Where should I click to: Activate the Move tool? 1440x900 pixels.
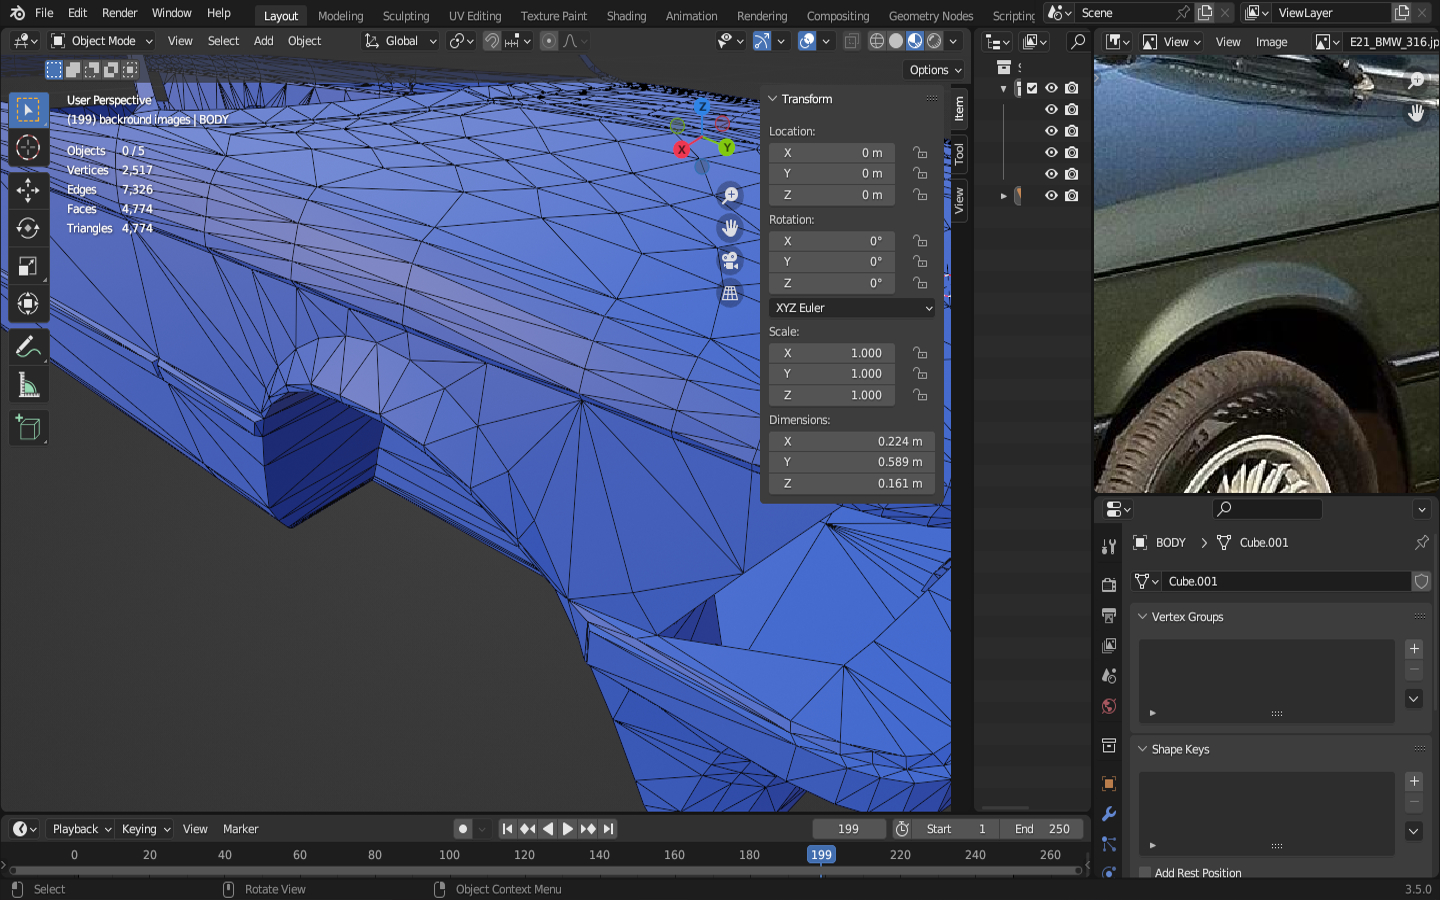pos(28,190)
